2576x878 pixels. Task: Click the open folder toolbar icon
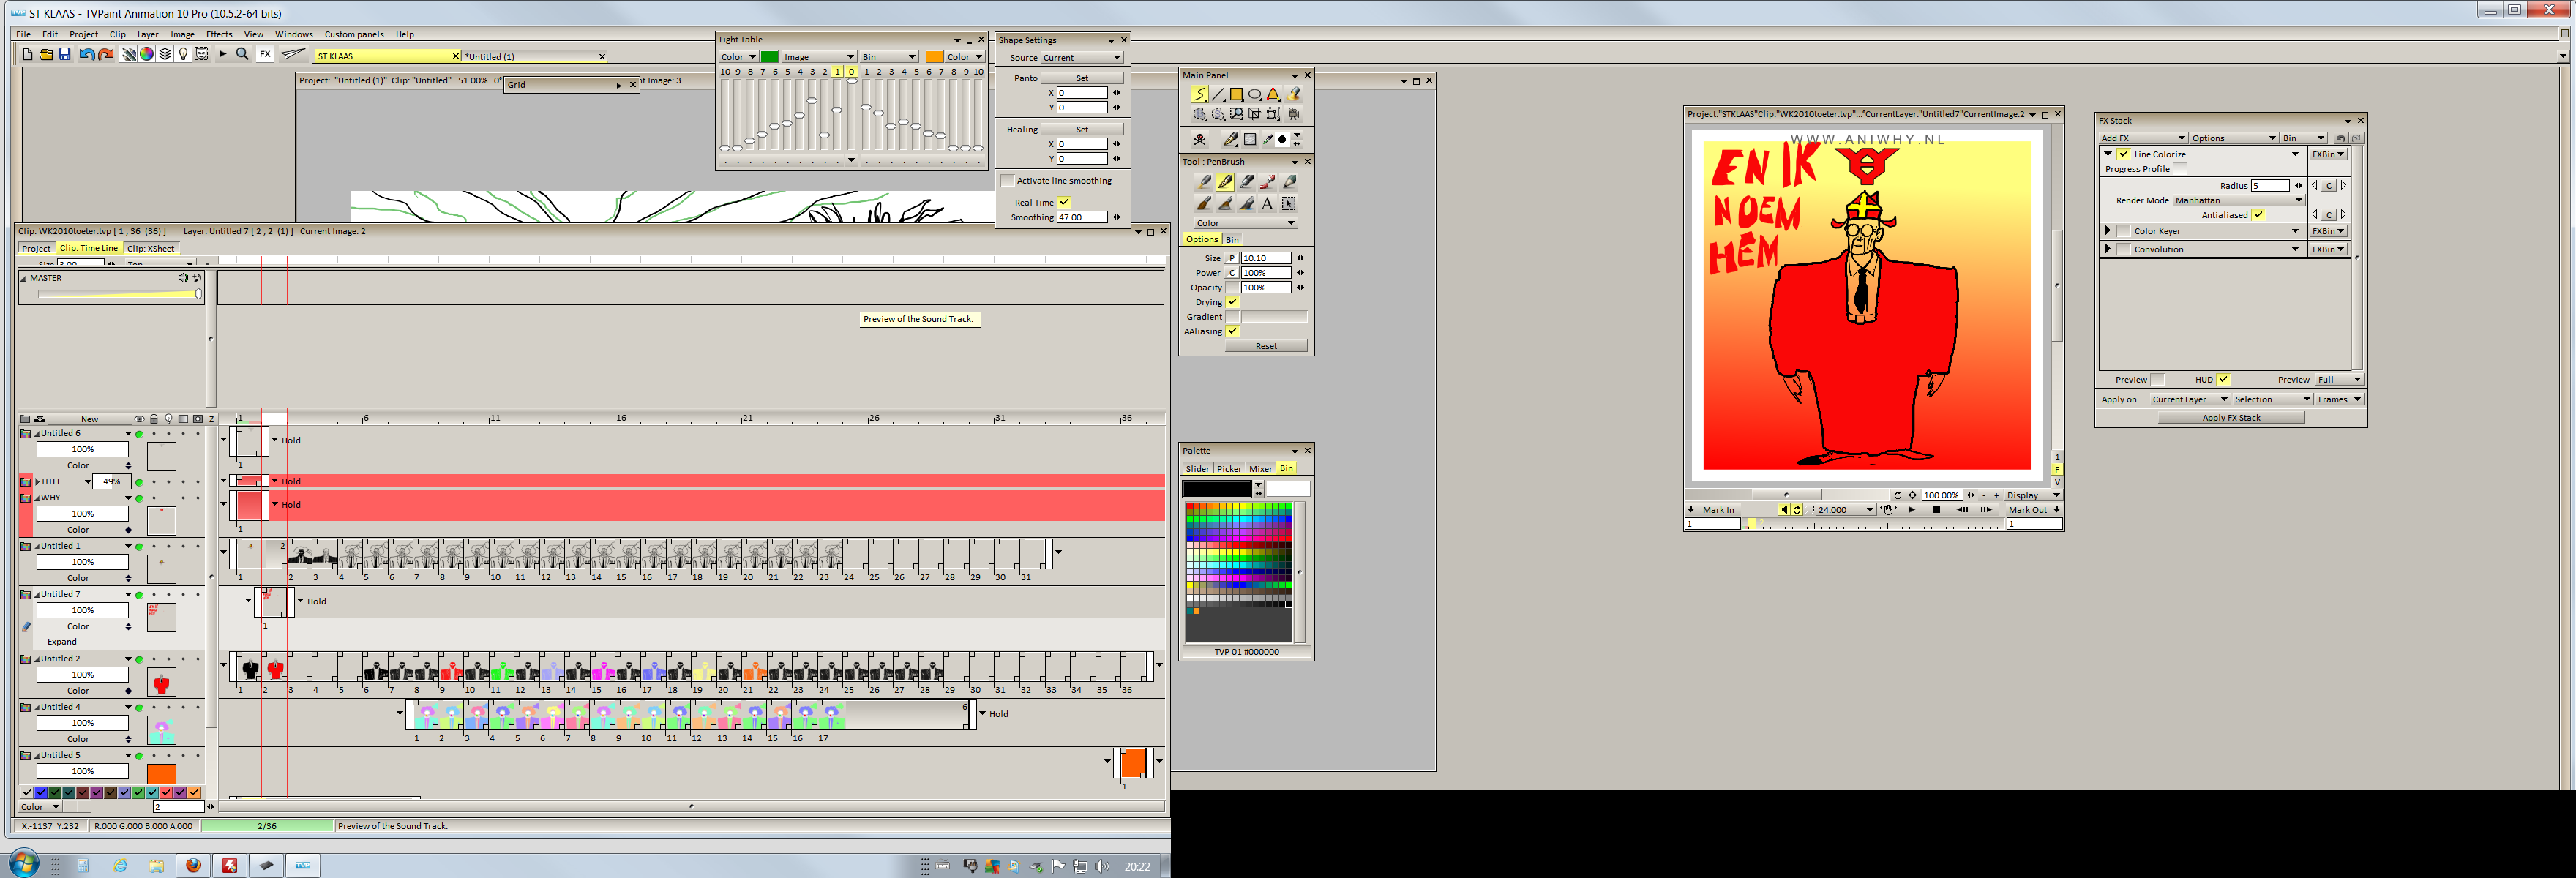46,55
